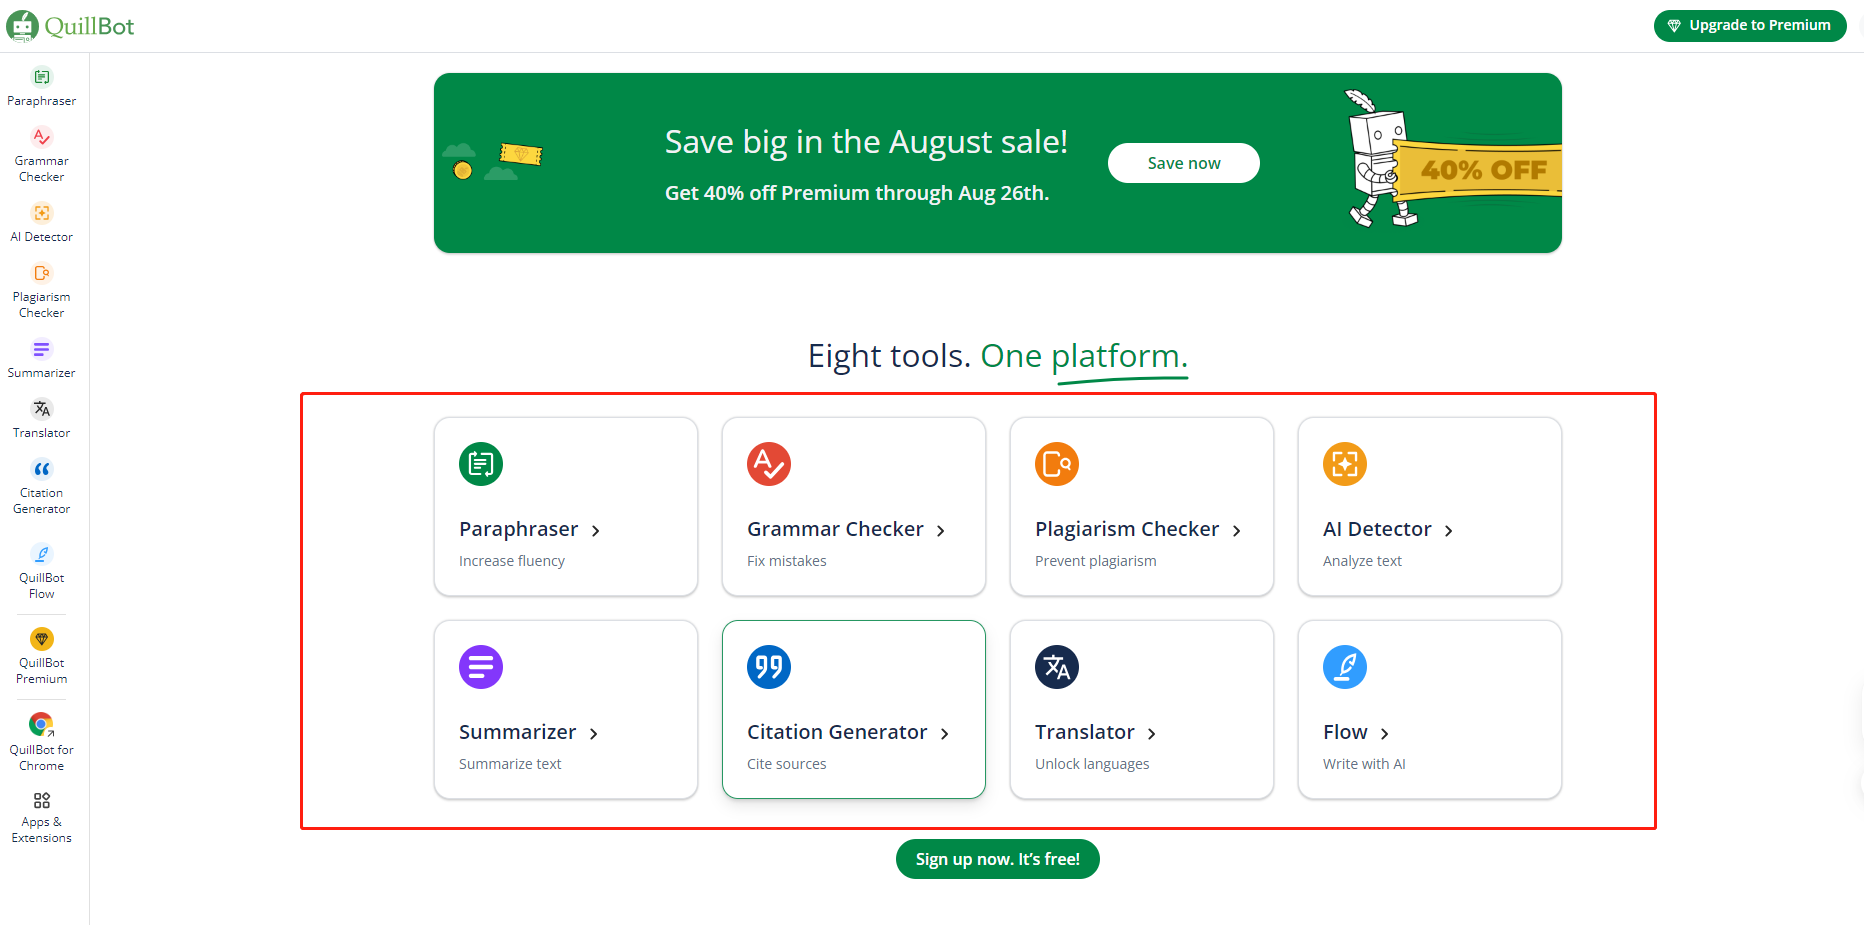Open the Paraphraser card title link

tap(519, 529)
